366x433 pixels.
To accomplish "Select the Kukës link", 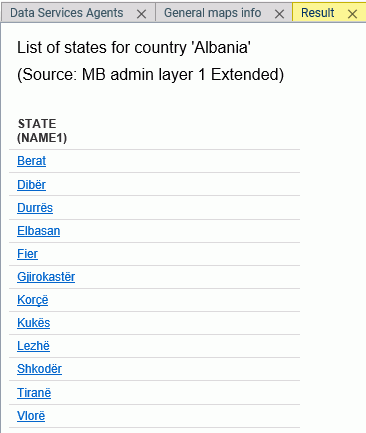I will [34, 323].
